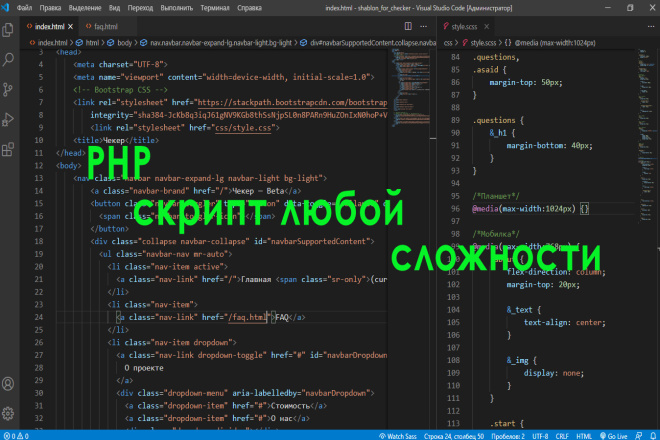Open the Manage gear icon
The width and height of the screenshot is (660, 440).
8,413
